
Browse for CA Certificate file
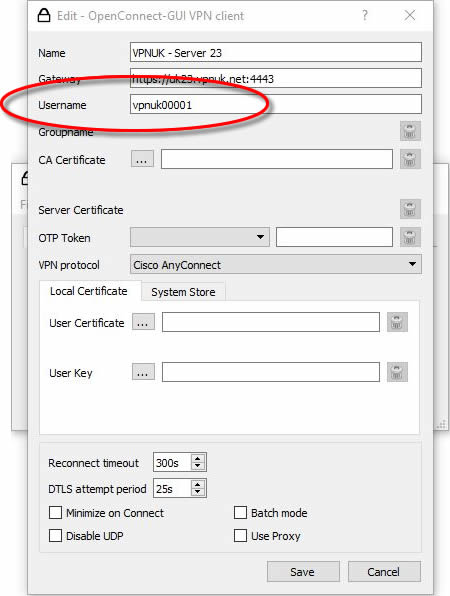143,159
